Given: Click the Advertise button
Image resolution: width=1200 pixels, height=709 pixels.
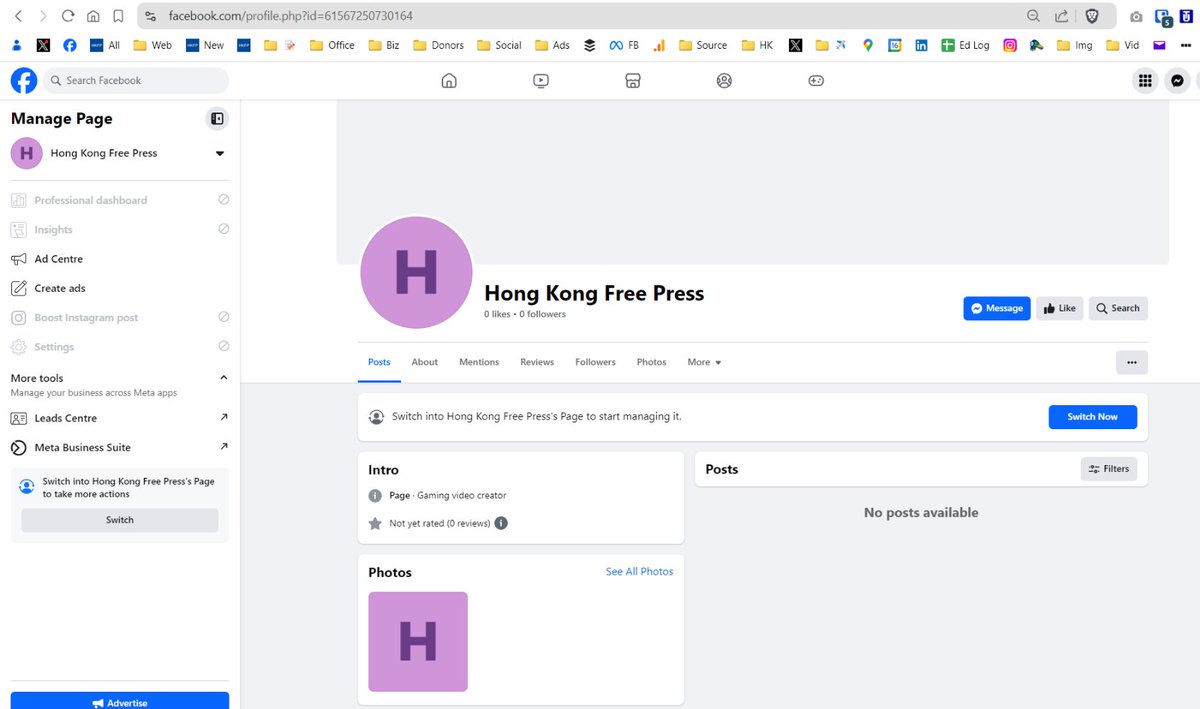Looking at the screenshot, I should pos(120,702).
